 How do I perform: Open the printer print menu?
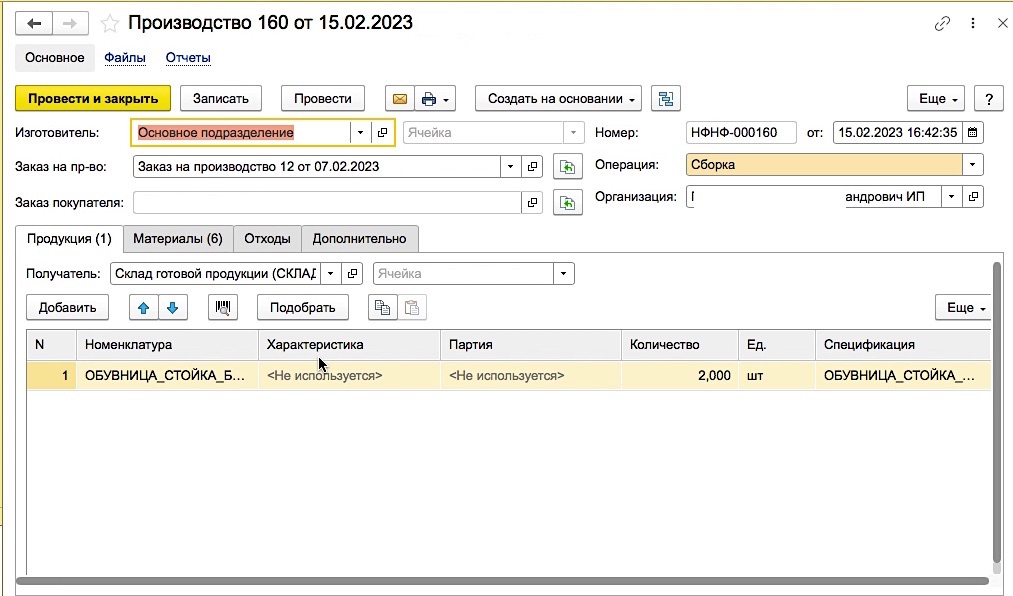[x=435, y=99]
